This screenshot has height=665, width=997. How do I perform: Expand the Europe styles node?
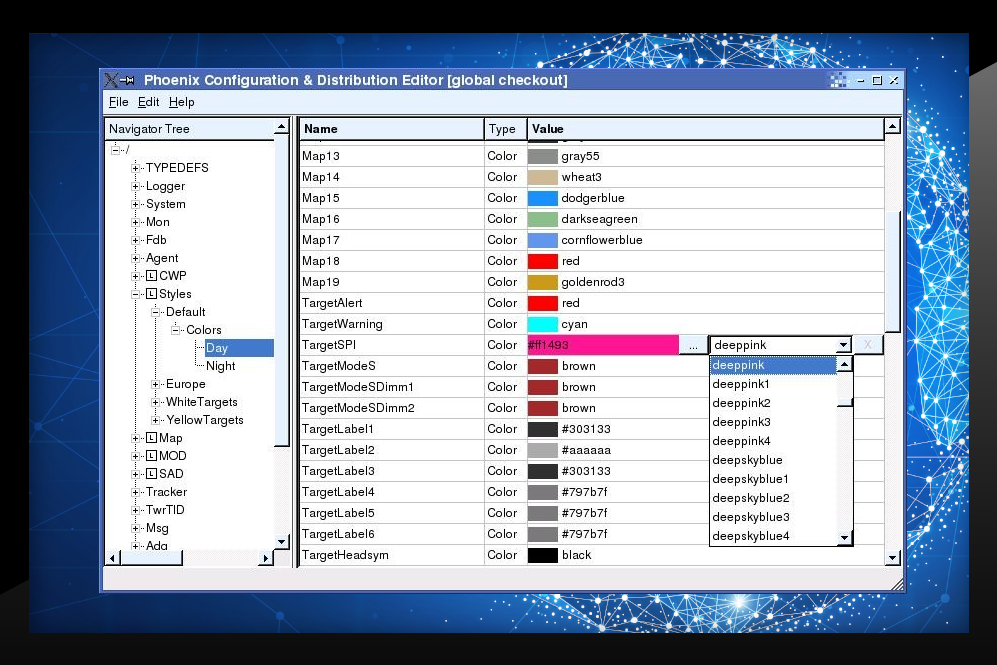(156, 384)
